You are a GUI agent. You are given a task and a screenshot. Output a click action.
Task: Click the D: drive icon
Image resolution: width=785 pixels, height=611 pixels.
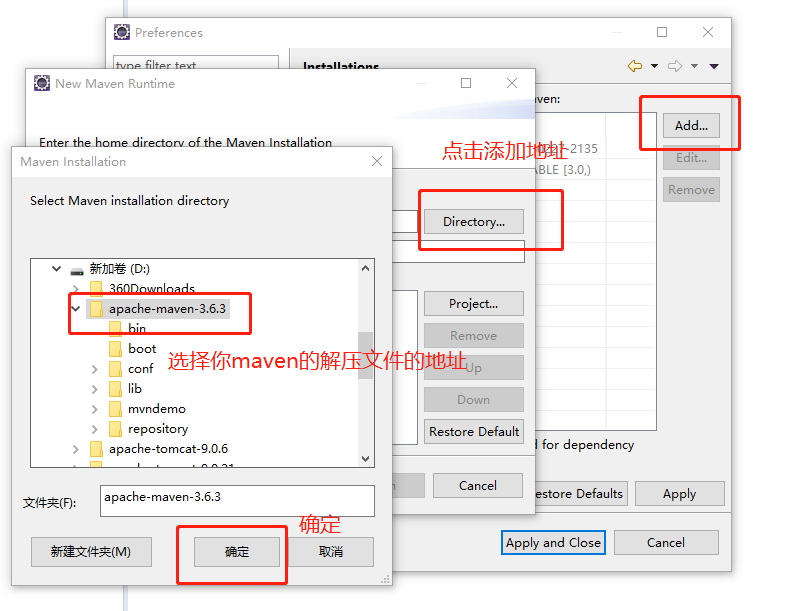[77, 271]
